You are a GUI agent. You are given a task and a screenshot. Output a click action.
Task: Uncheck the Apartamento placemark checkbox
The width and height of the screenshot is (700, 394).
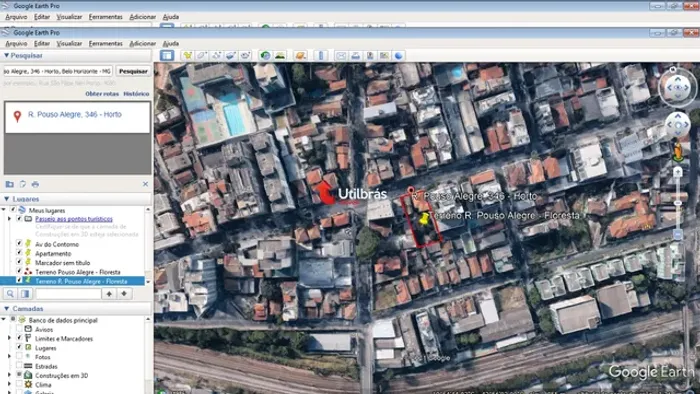point(19,253)
